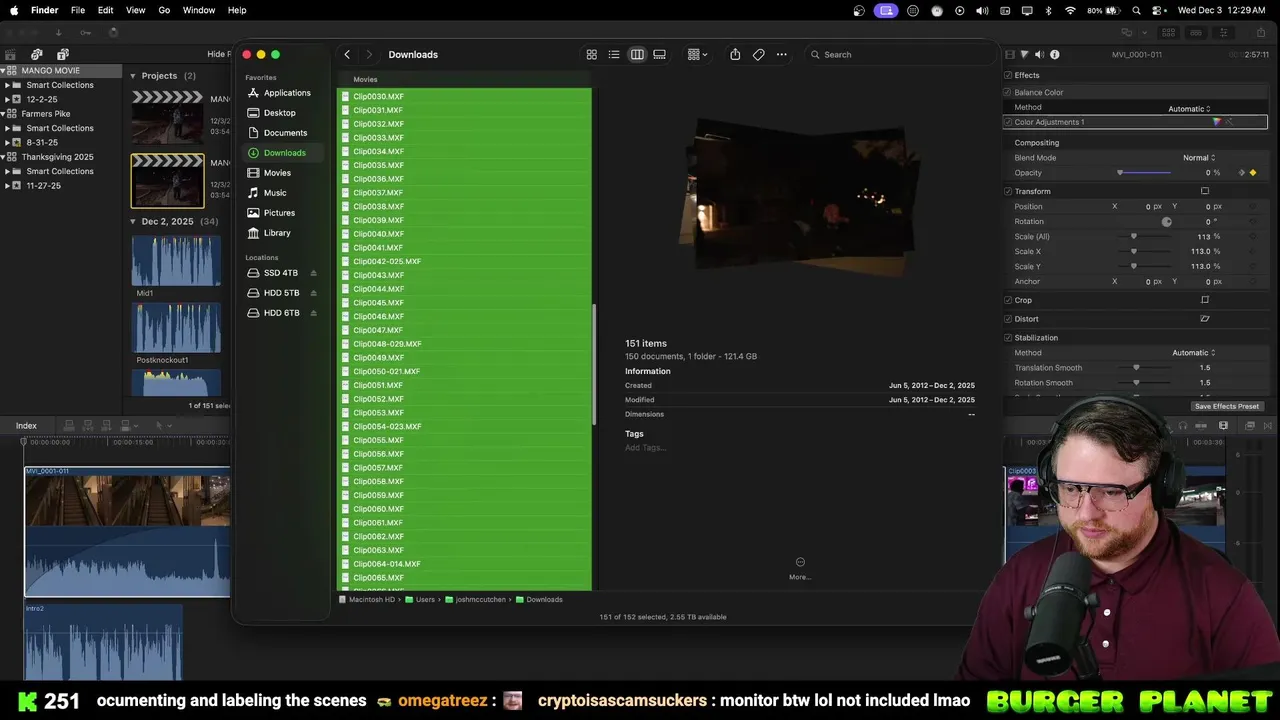Viewport: 1280px width, 720px height.
Task: Open the File menu
Action: [78, 10]
